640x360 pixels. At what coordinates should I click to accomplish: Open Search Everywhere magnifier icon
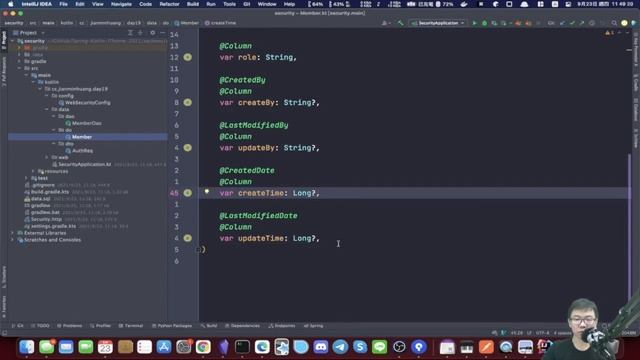tap(614, 23)
